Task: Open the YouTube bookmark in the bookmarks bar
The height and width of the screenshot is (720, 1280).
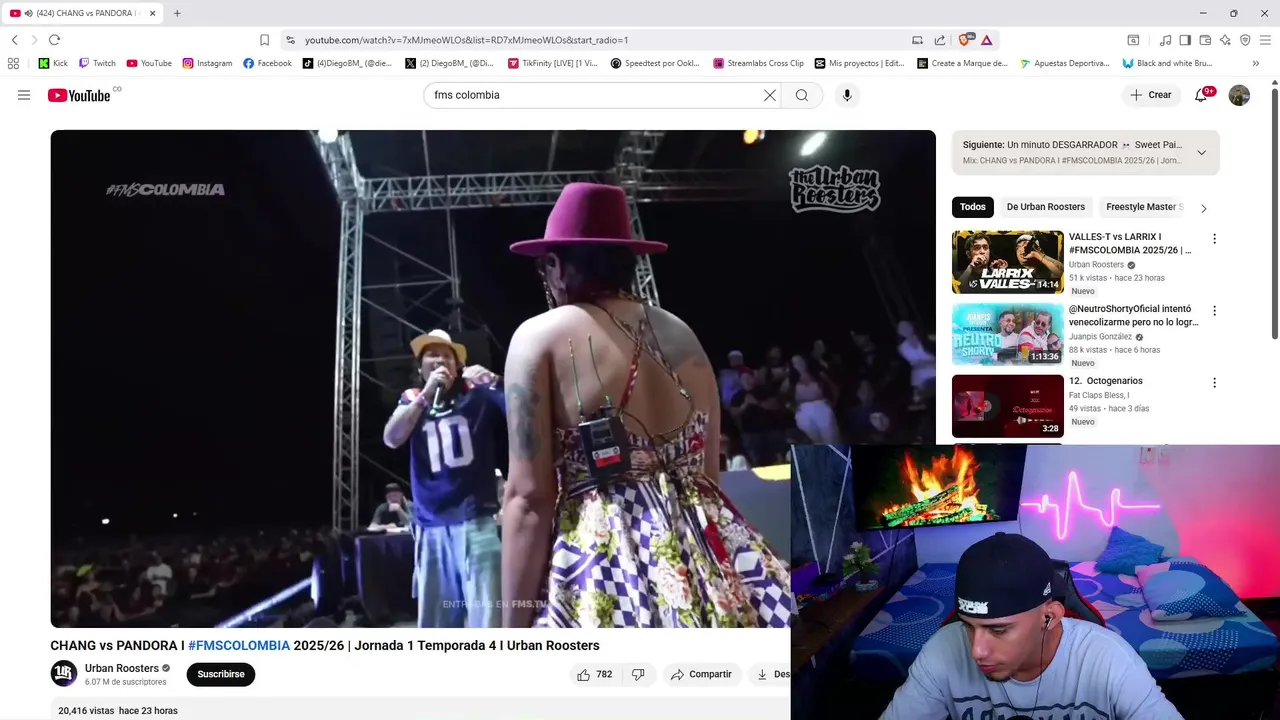Action: (x=149, y=63)
